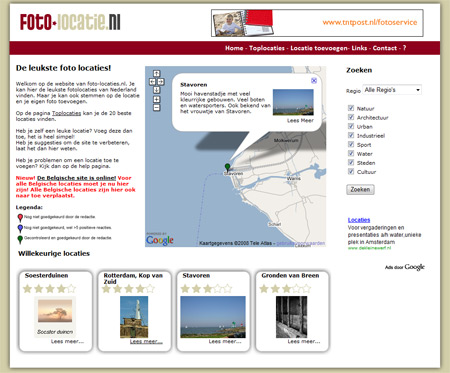
Task: Open the Stavoren card photo thumbnail
Action: pyautogui.click(x=213, y=317)
